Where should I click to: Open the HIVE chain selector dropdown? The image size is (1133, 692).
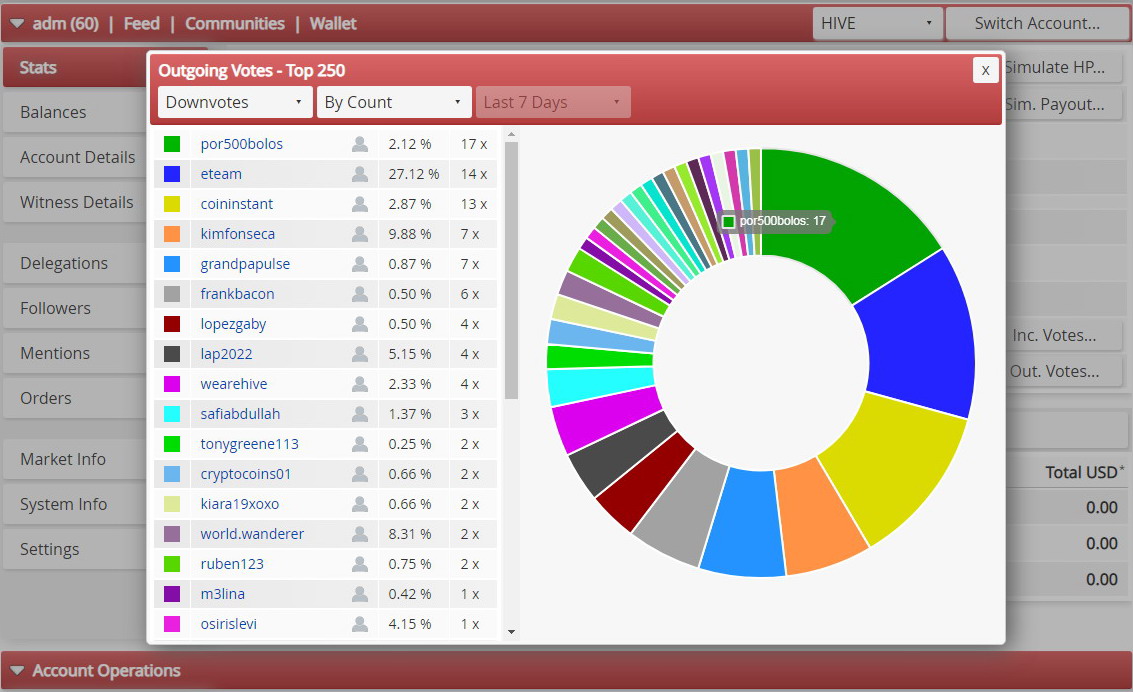877,23
